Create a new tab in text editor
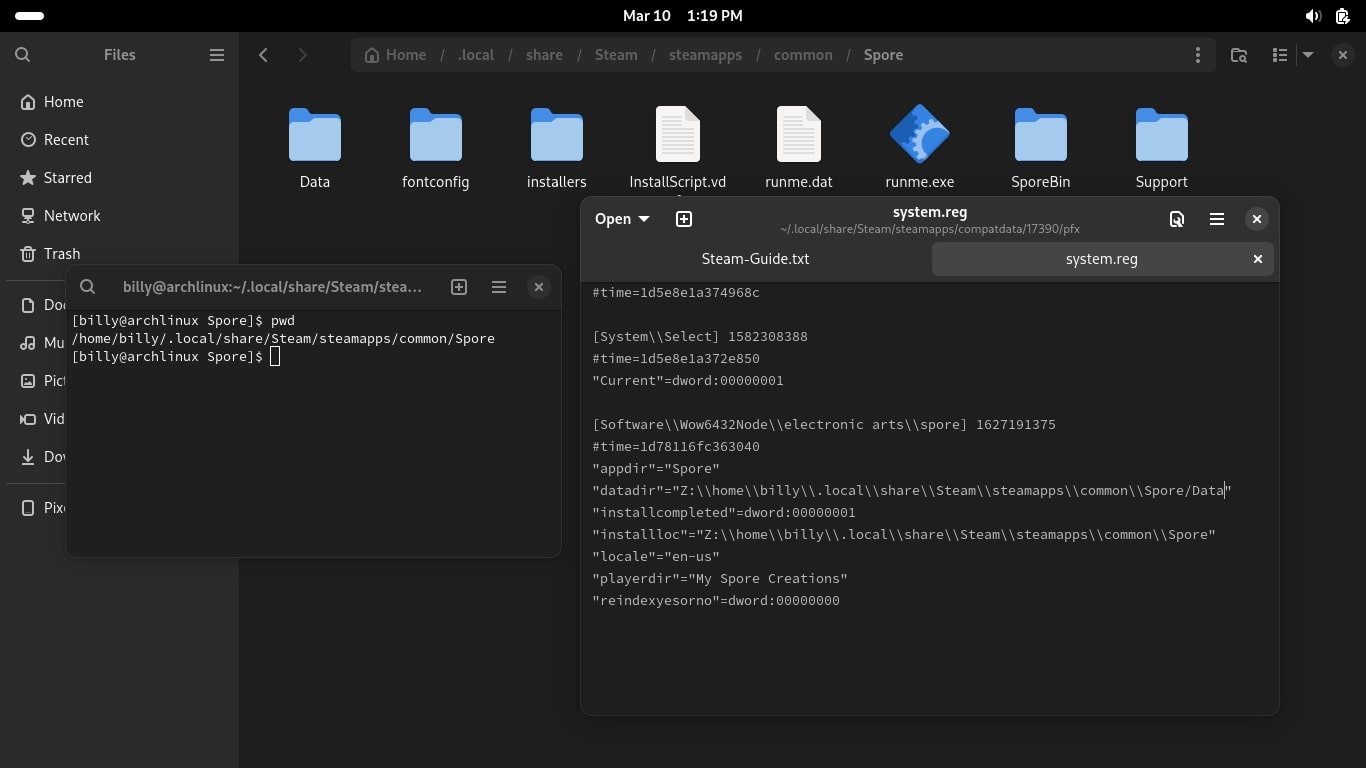Image resolution: width=1366 pixels, height=768 pixels. [684, 219]
